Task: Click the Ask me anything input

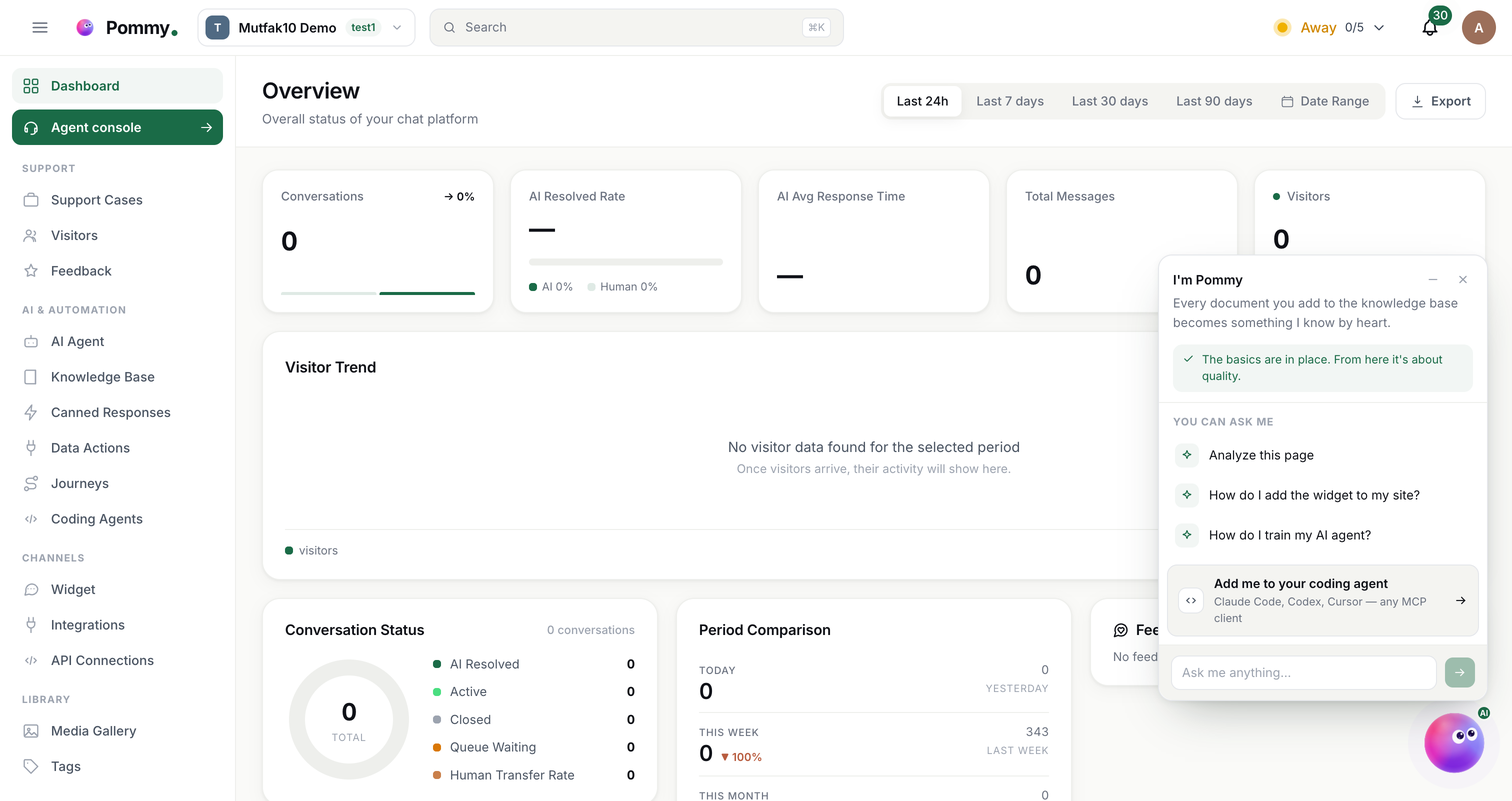Action: pos(1304,673)
